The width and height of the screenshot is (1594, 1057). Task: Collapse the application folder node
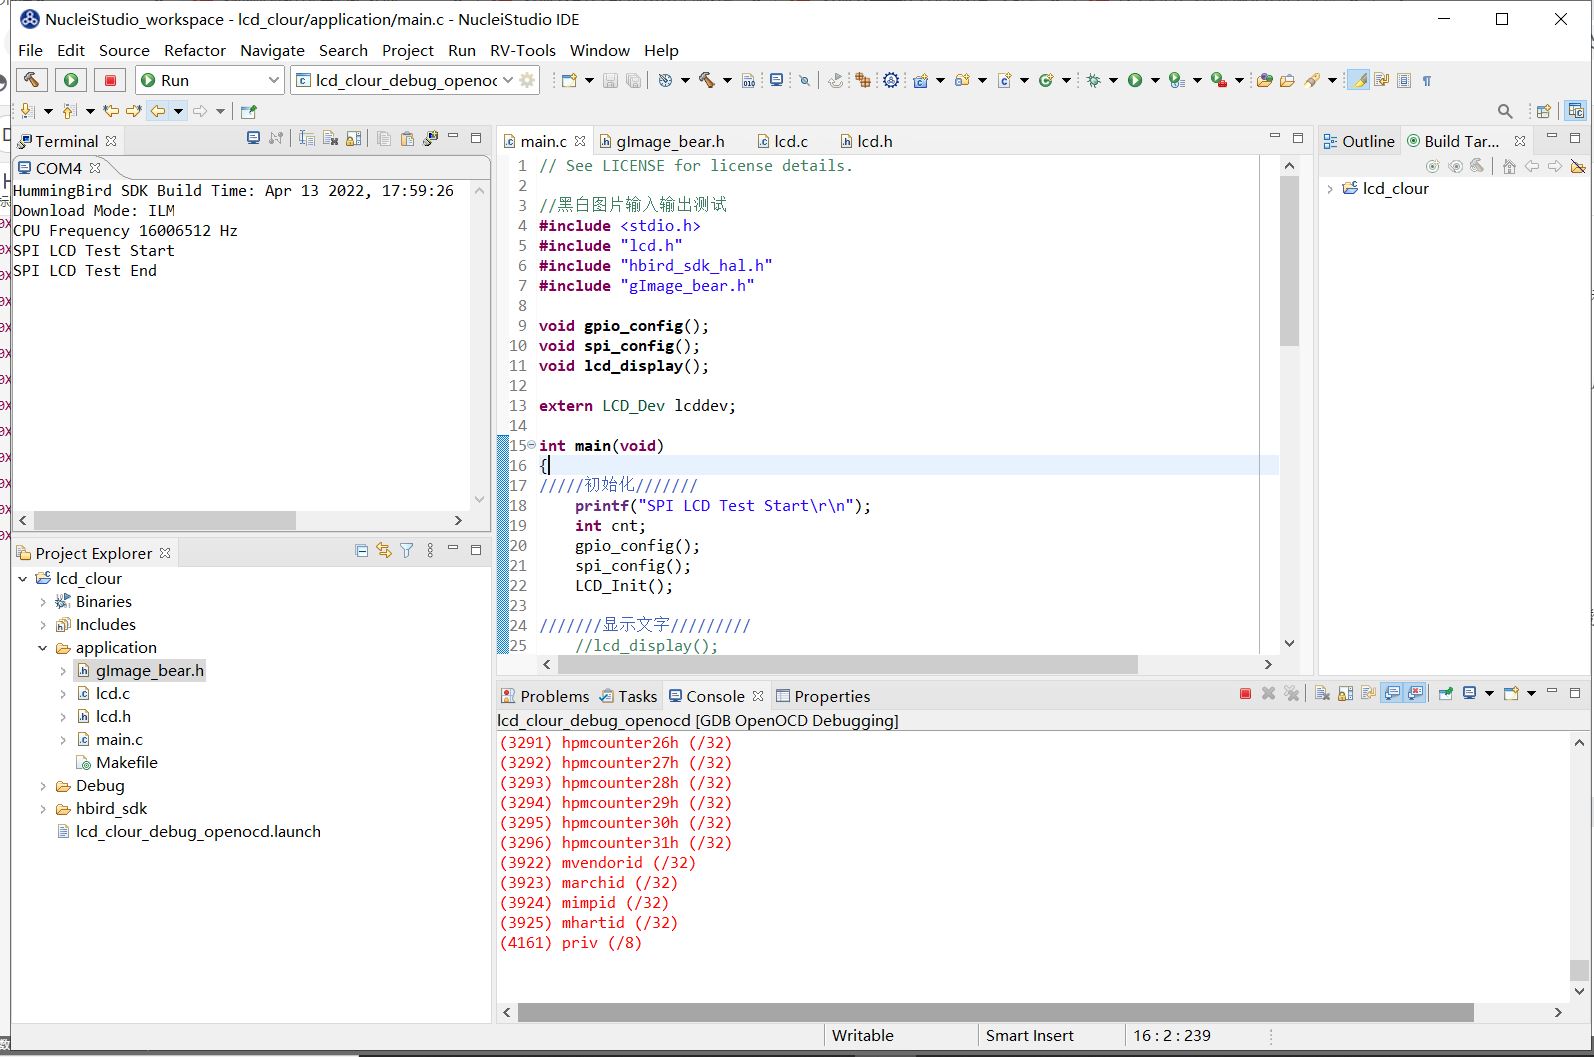pos(43,647)
